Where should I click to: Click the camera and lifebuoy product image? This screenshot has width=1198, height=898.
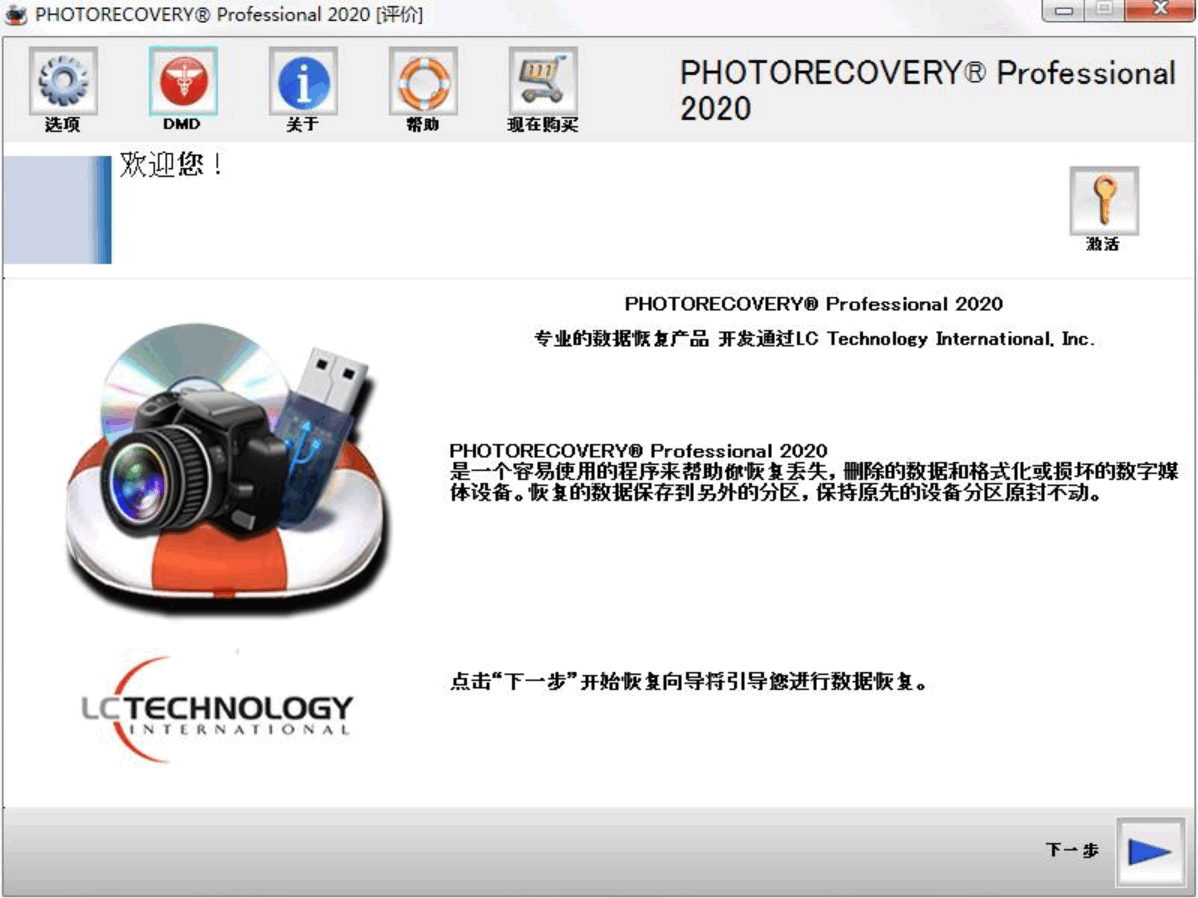pos(227,468)
